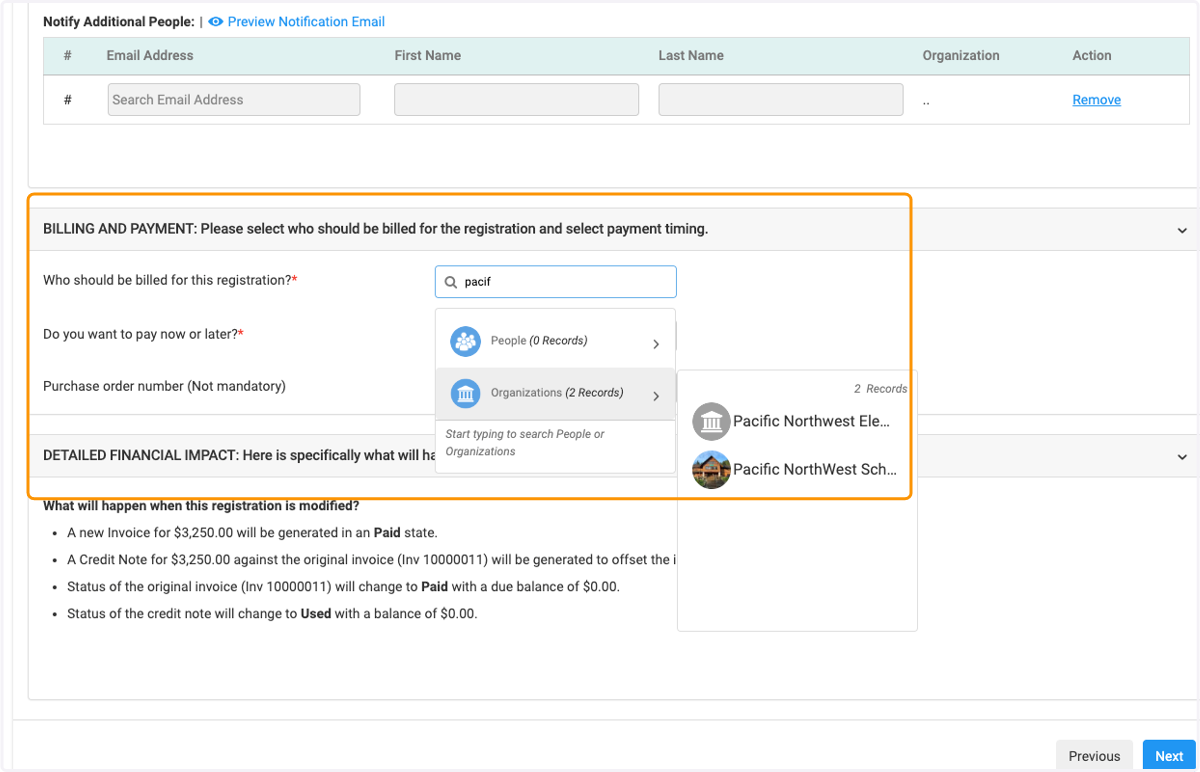Click the First Name column header
Screen dimensions: 1200x772
coord(428,56)
